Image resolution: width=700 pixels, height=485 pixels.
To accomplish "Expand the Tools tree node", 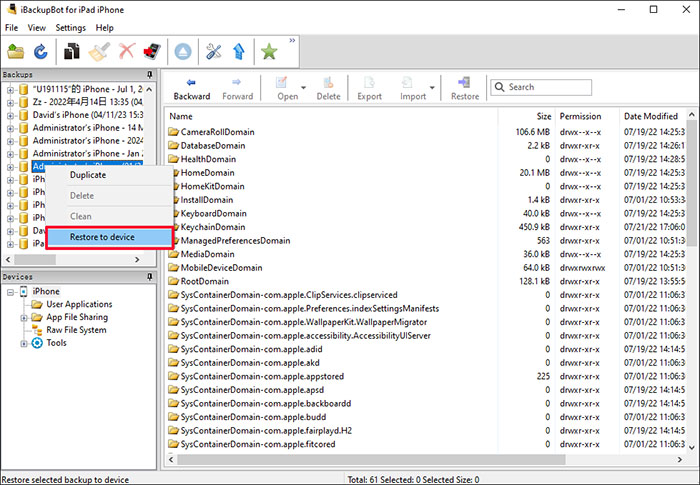I will pos(24,343).
